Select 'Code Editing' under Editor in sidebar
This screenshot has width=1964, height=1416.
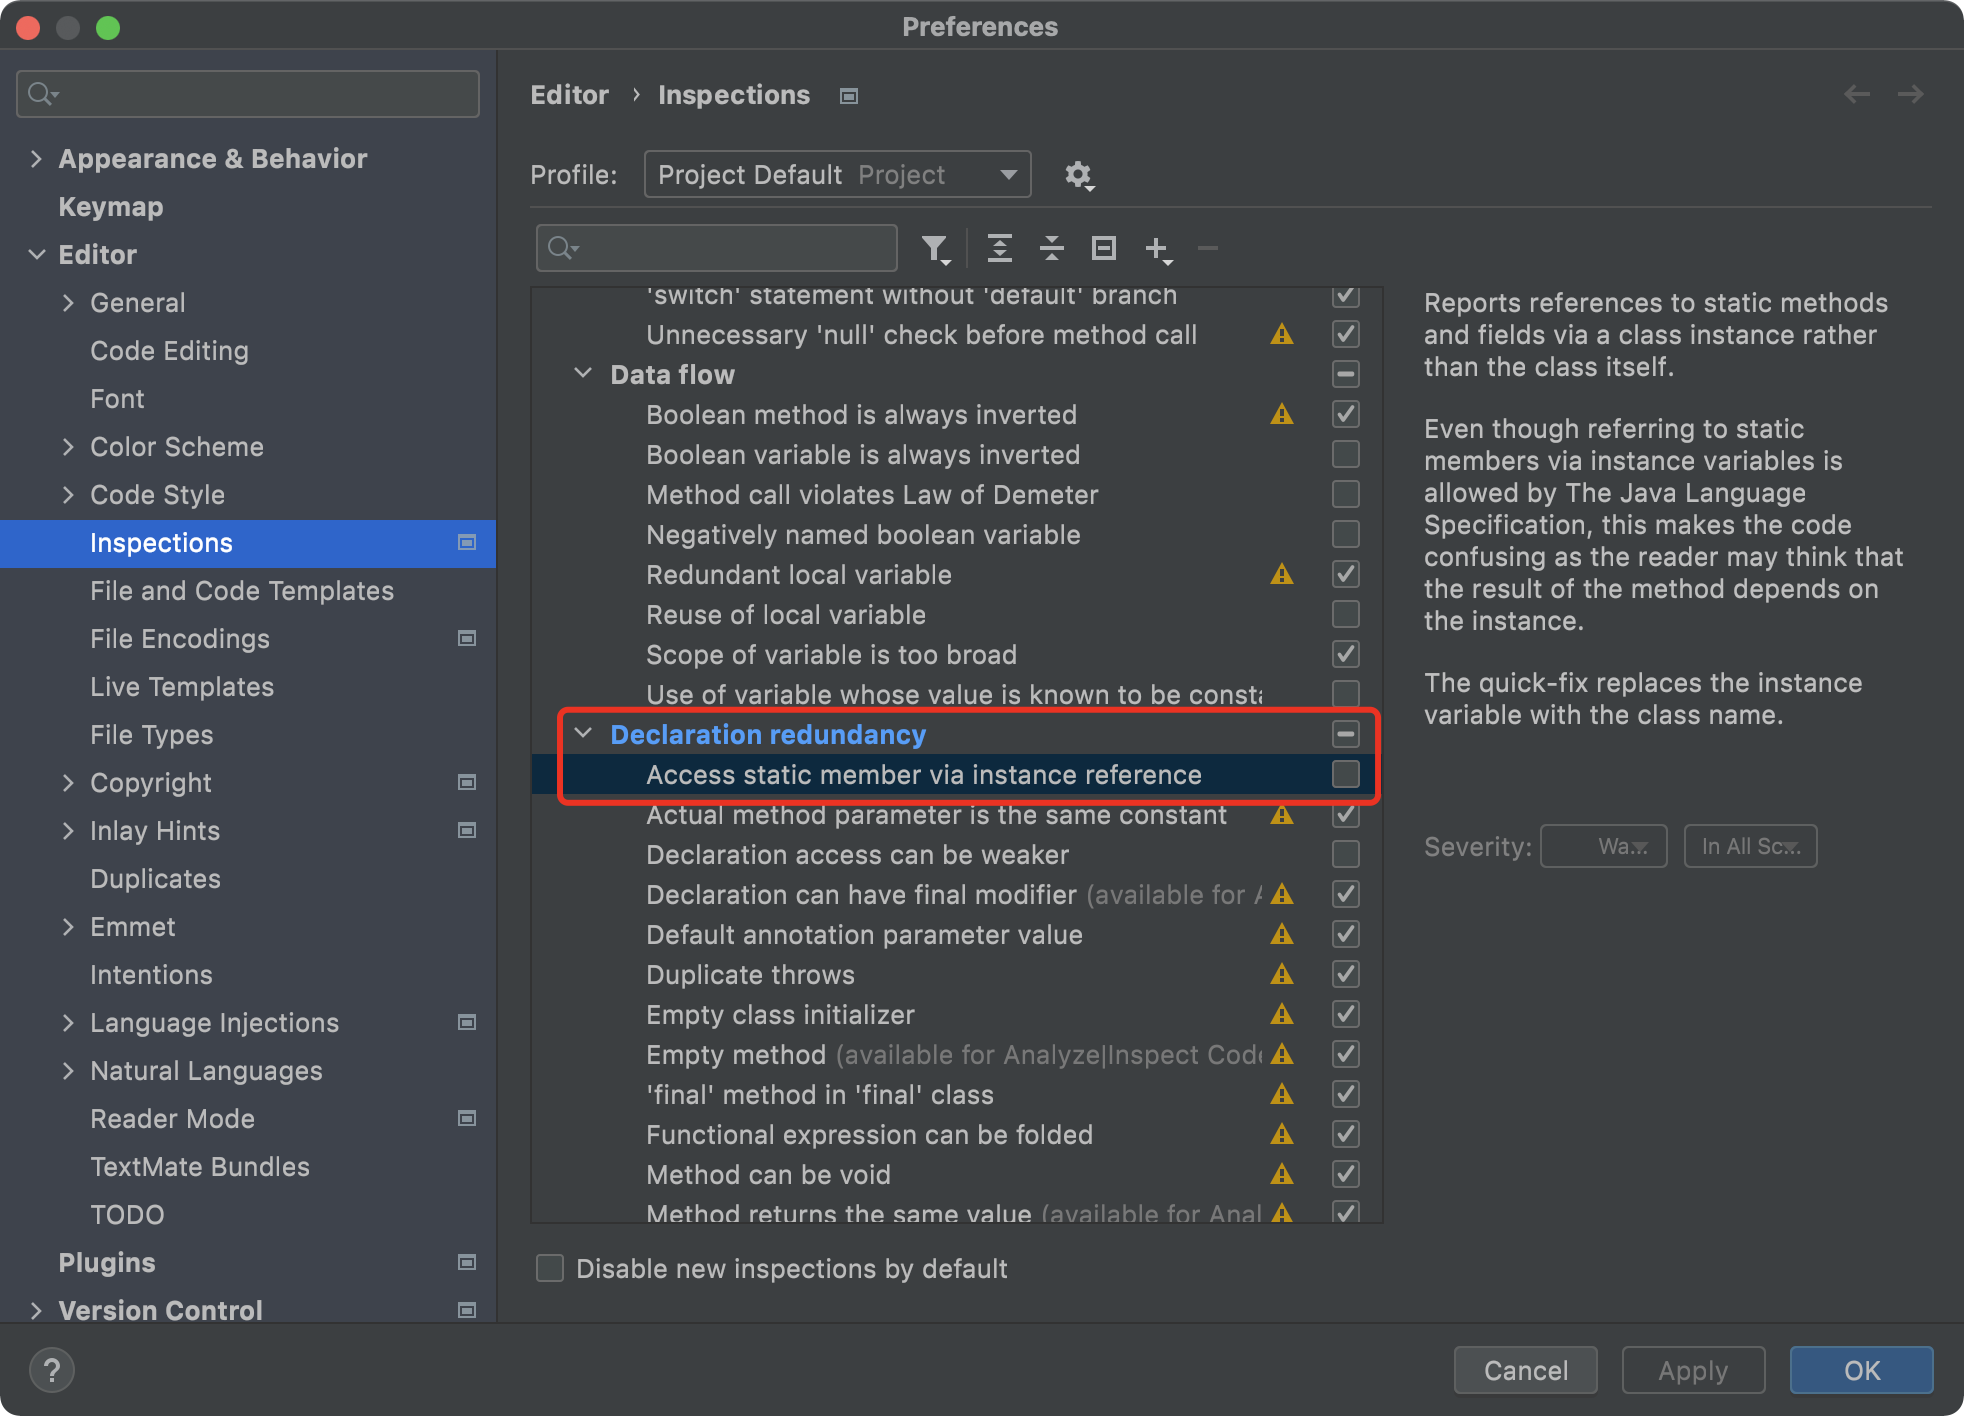169,351
